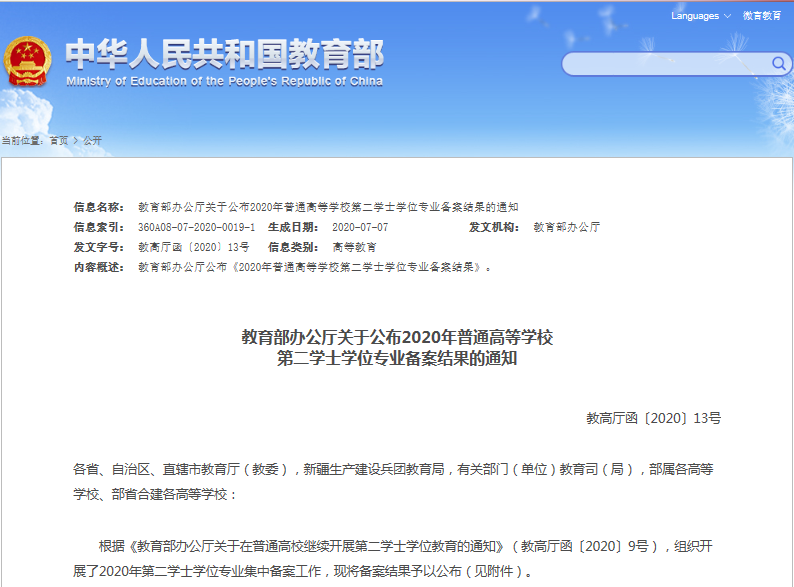Click the 教高厅函〔2020〕13号 line below the headline

(x=653, y=419)
